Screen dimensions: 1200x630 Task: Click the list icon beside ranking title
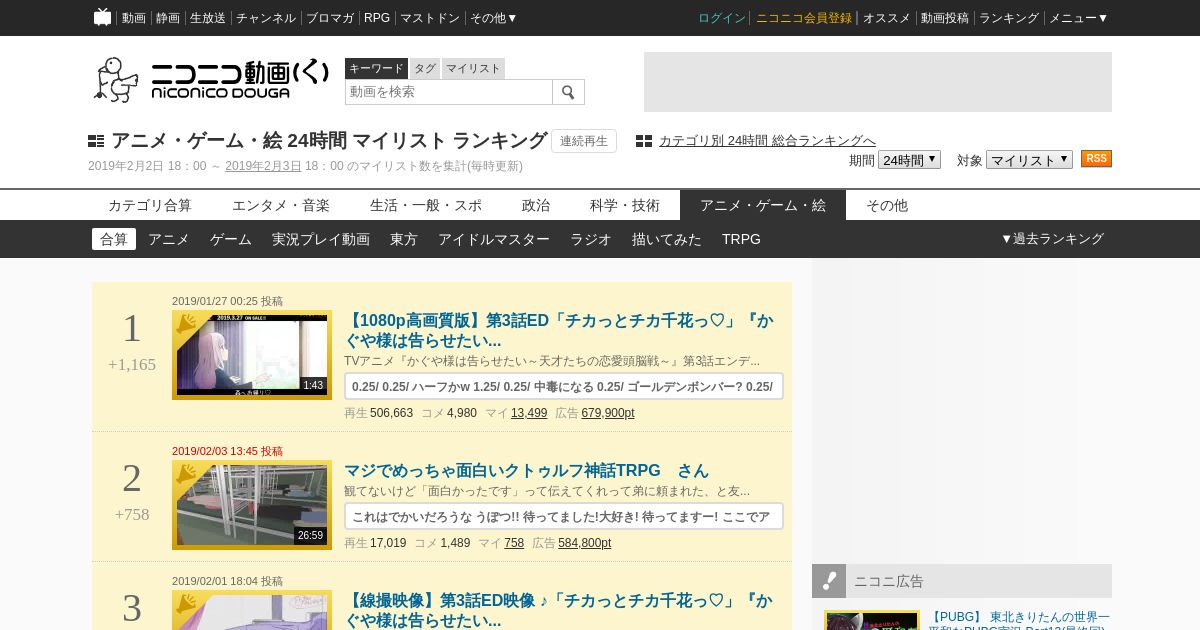pos(96,141)
